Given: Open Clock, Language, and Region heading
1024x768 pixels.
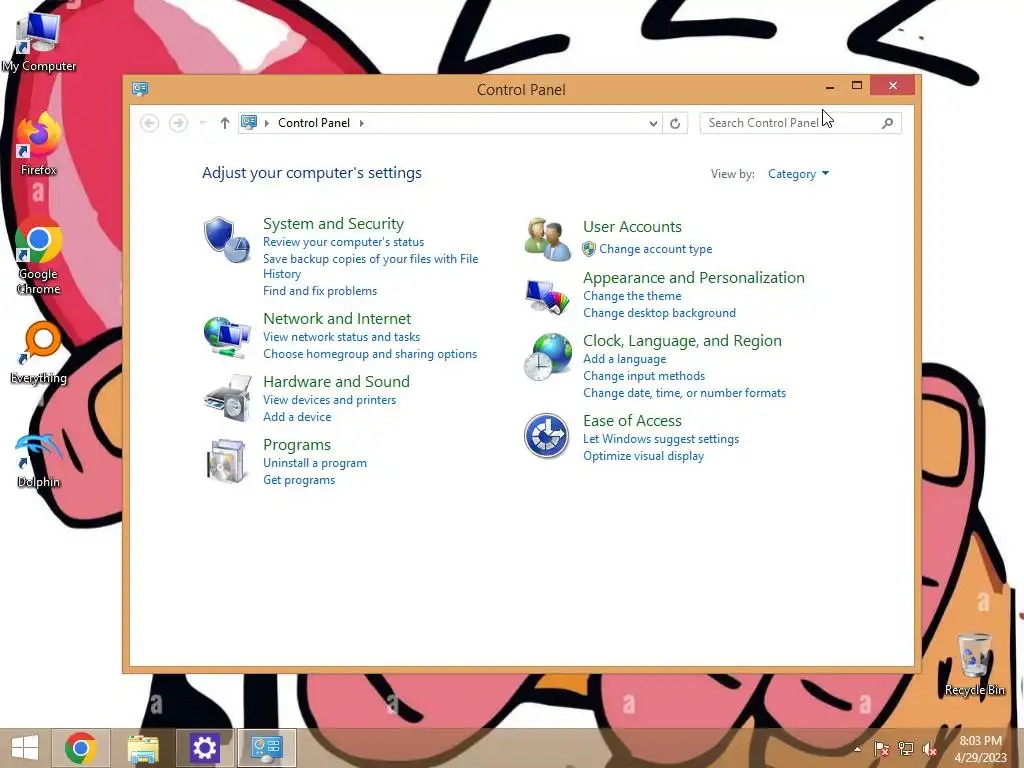Looking at the screenshot, I should 682,341.
